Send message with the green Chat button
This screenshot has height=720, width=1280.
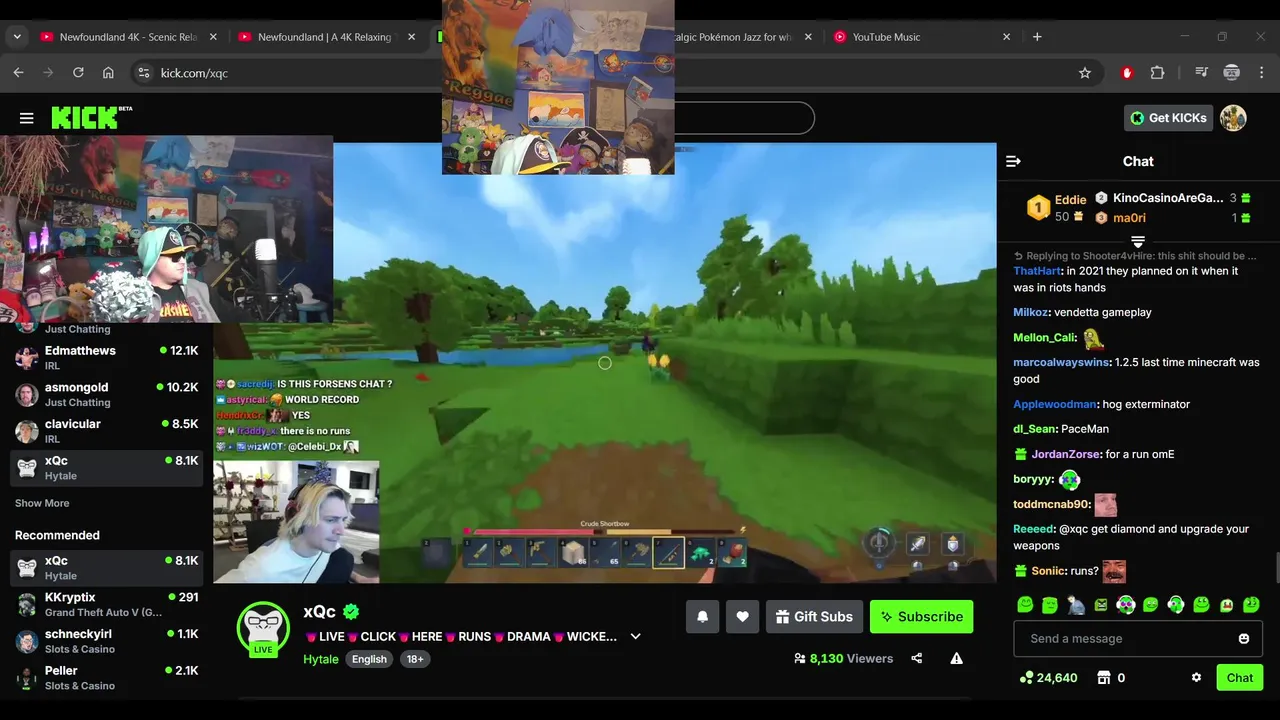(x=1240, y=677)
